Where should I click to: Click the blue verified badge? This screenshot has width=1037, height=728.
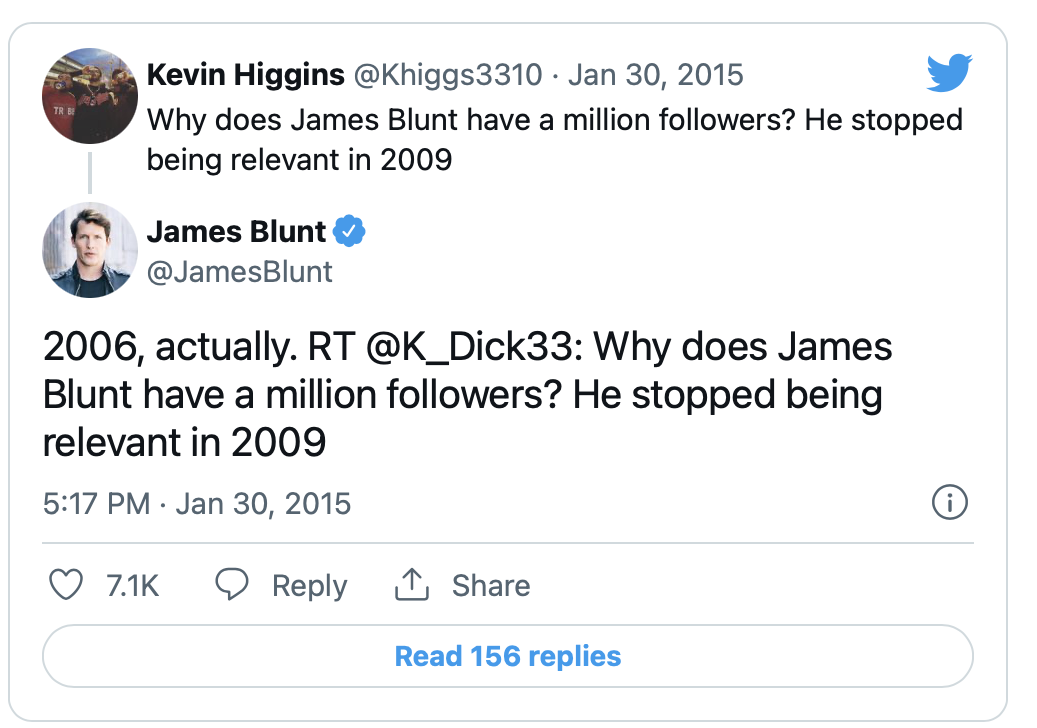click(349, 232)
